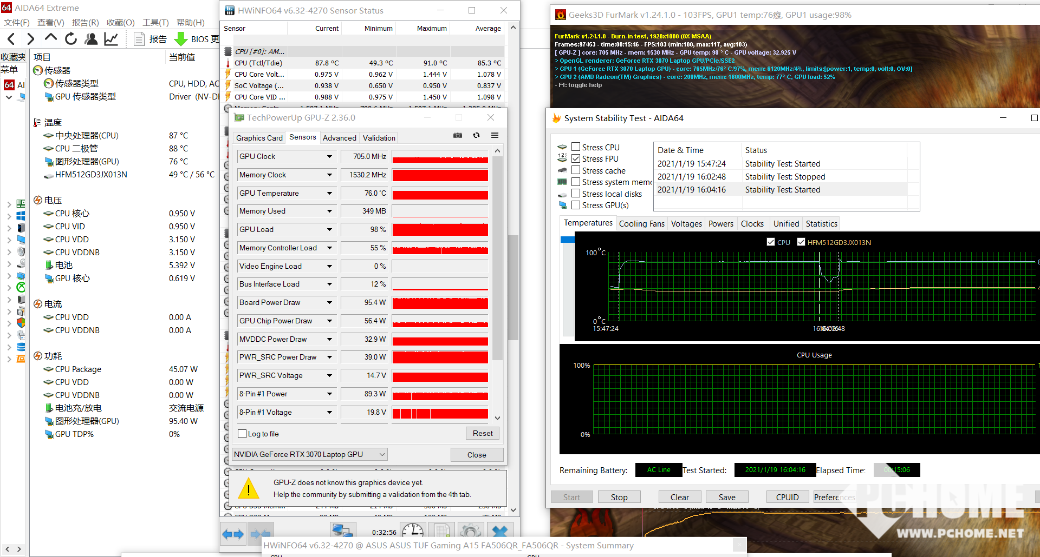1040x557 pixels.
Task: Click the 传感器 sensor gauge icon
Action: pos(38,70)
